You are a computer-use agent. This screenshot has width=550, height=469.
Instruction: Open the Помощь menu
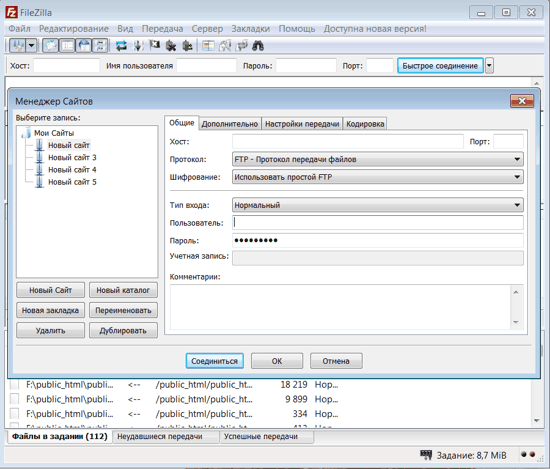point(297,28)
